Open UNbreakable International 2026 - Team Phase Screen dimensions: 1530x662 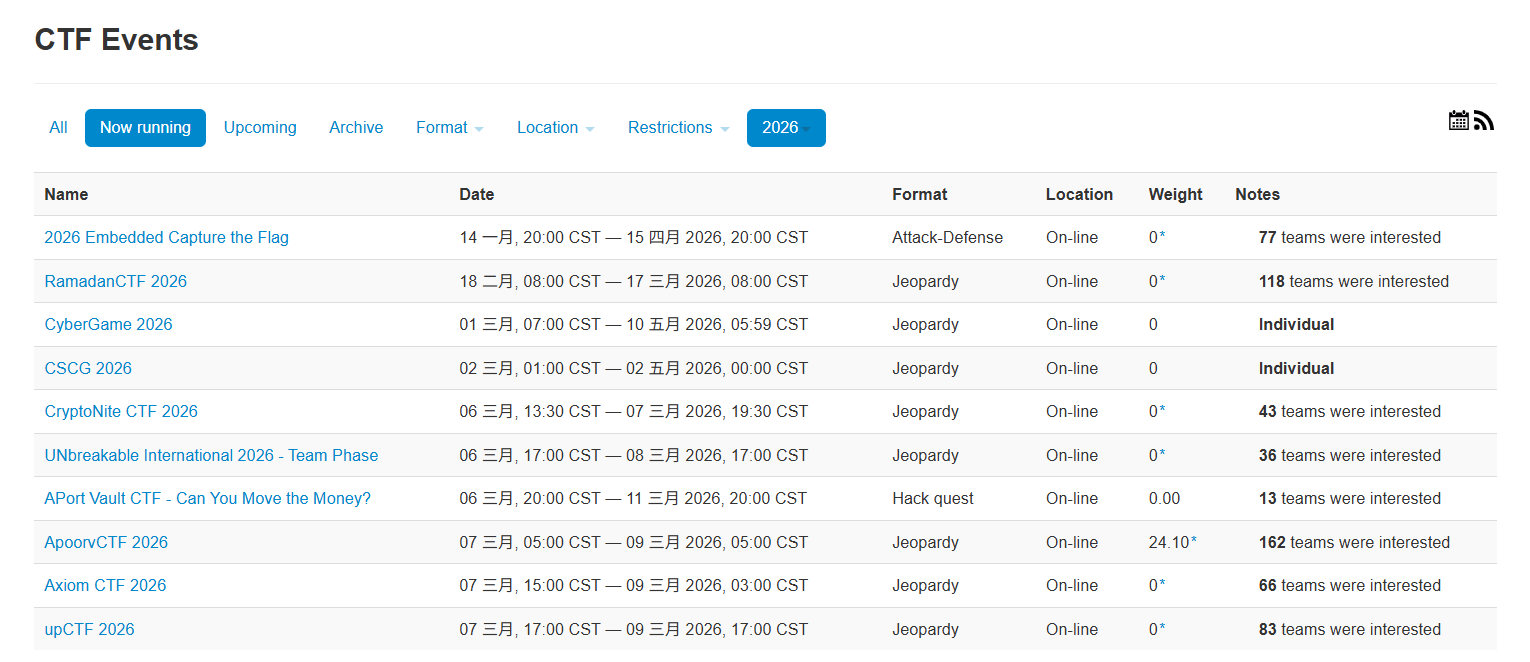[x=211, y=456]
